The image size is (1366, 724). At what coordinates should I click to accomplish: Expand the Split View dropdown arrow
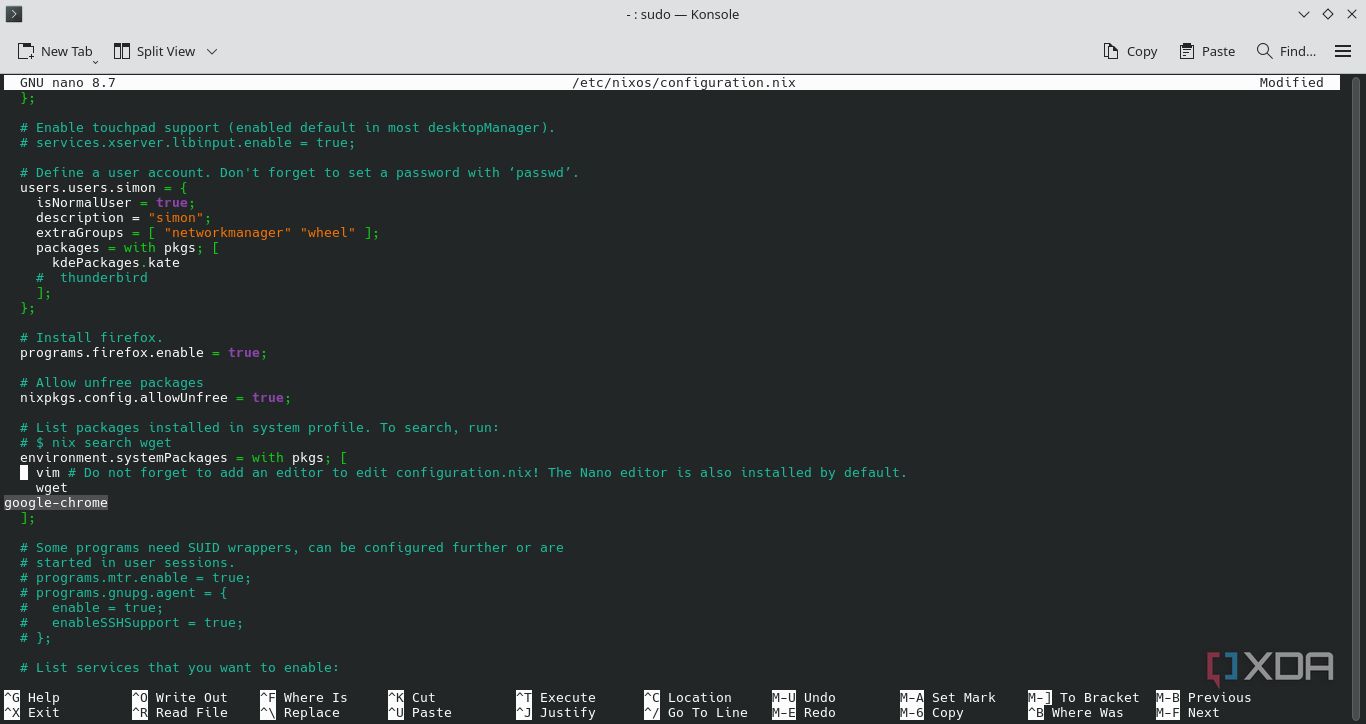212,51
